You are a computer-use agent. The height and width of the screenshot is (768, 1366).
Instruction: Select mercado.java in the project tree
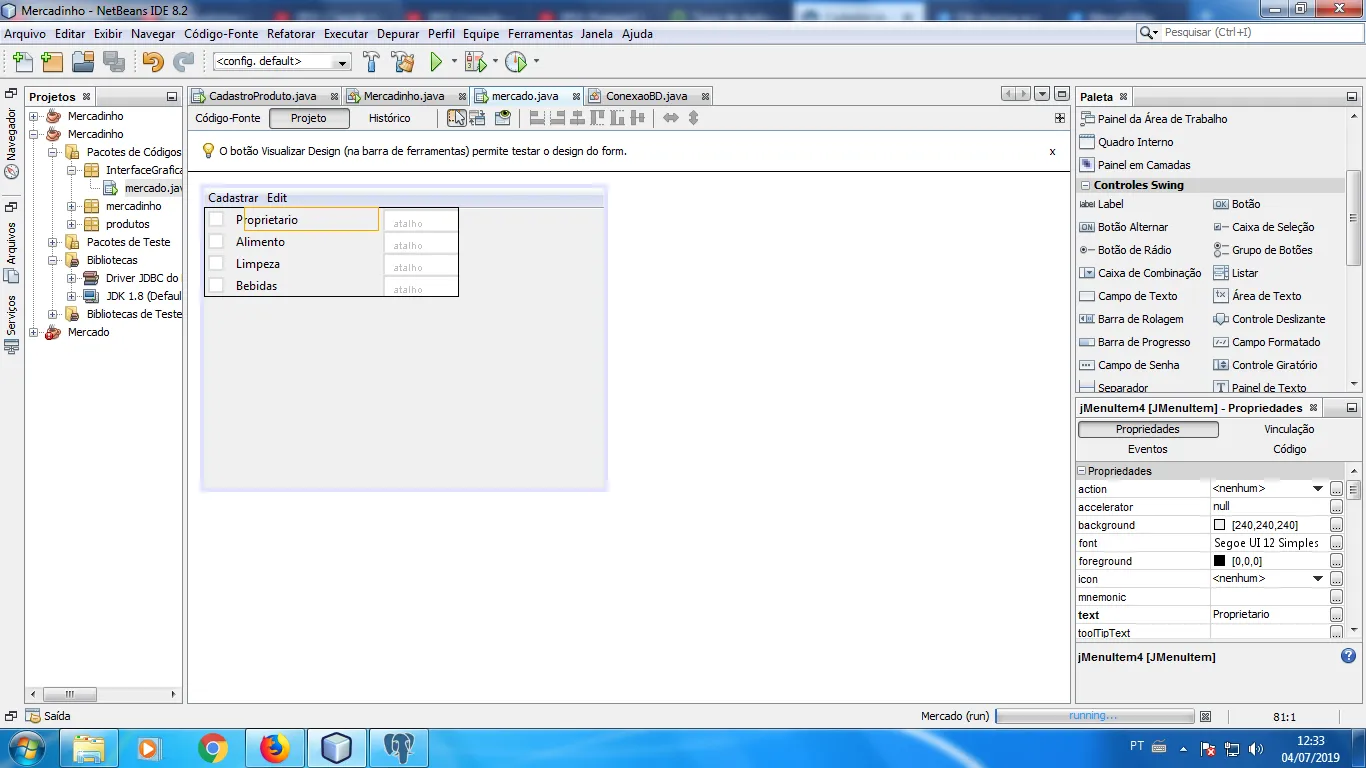[x=153, y=188]
